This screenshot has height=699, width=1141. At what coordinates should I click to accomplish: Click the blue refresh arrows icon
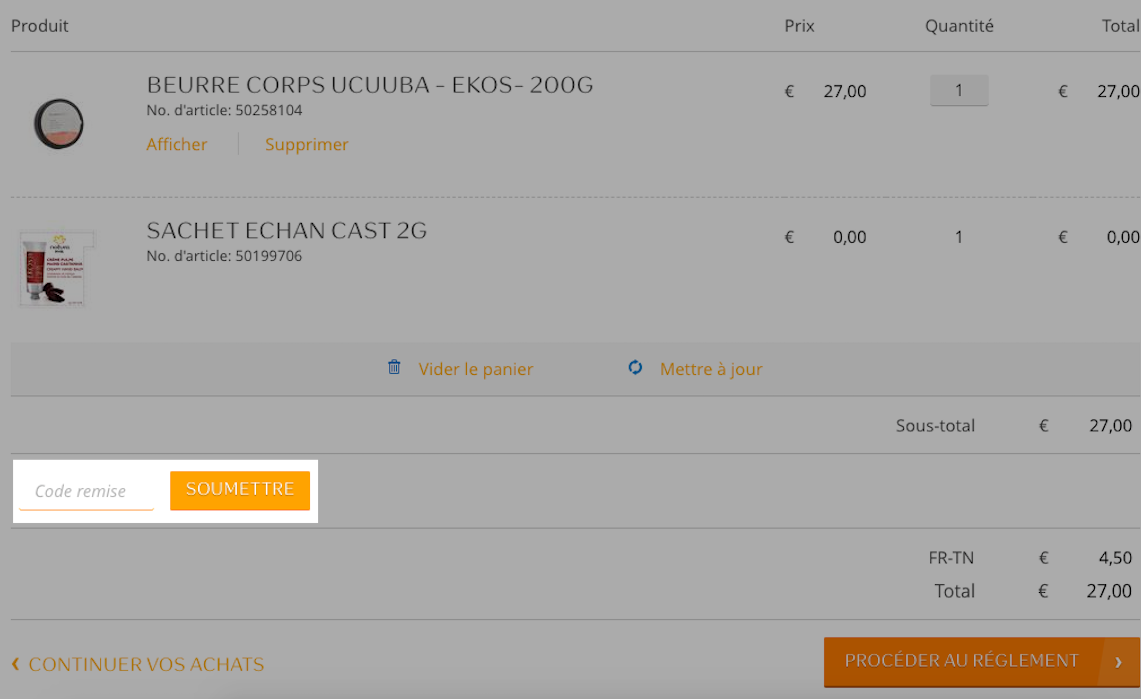635,367
